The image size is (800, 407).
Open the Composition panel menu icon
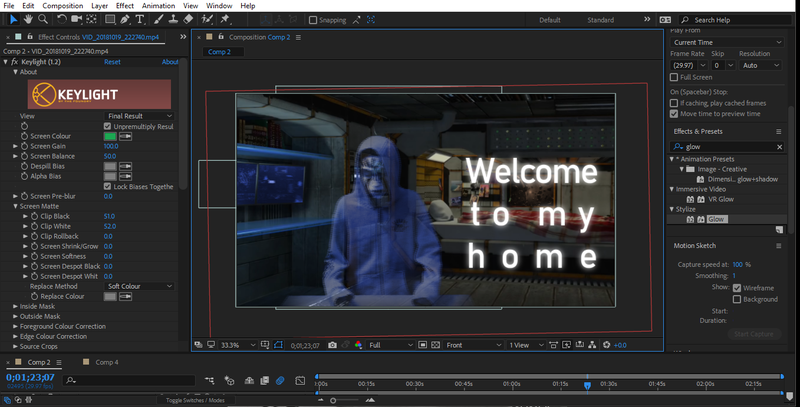298,37
